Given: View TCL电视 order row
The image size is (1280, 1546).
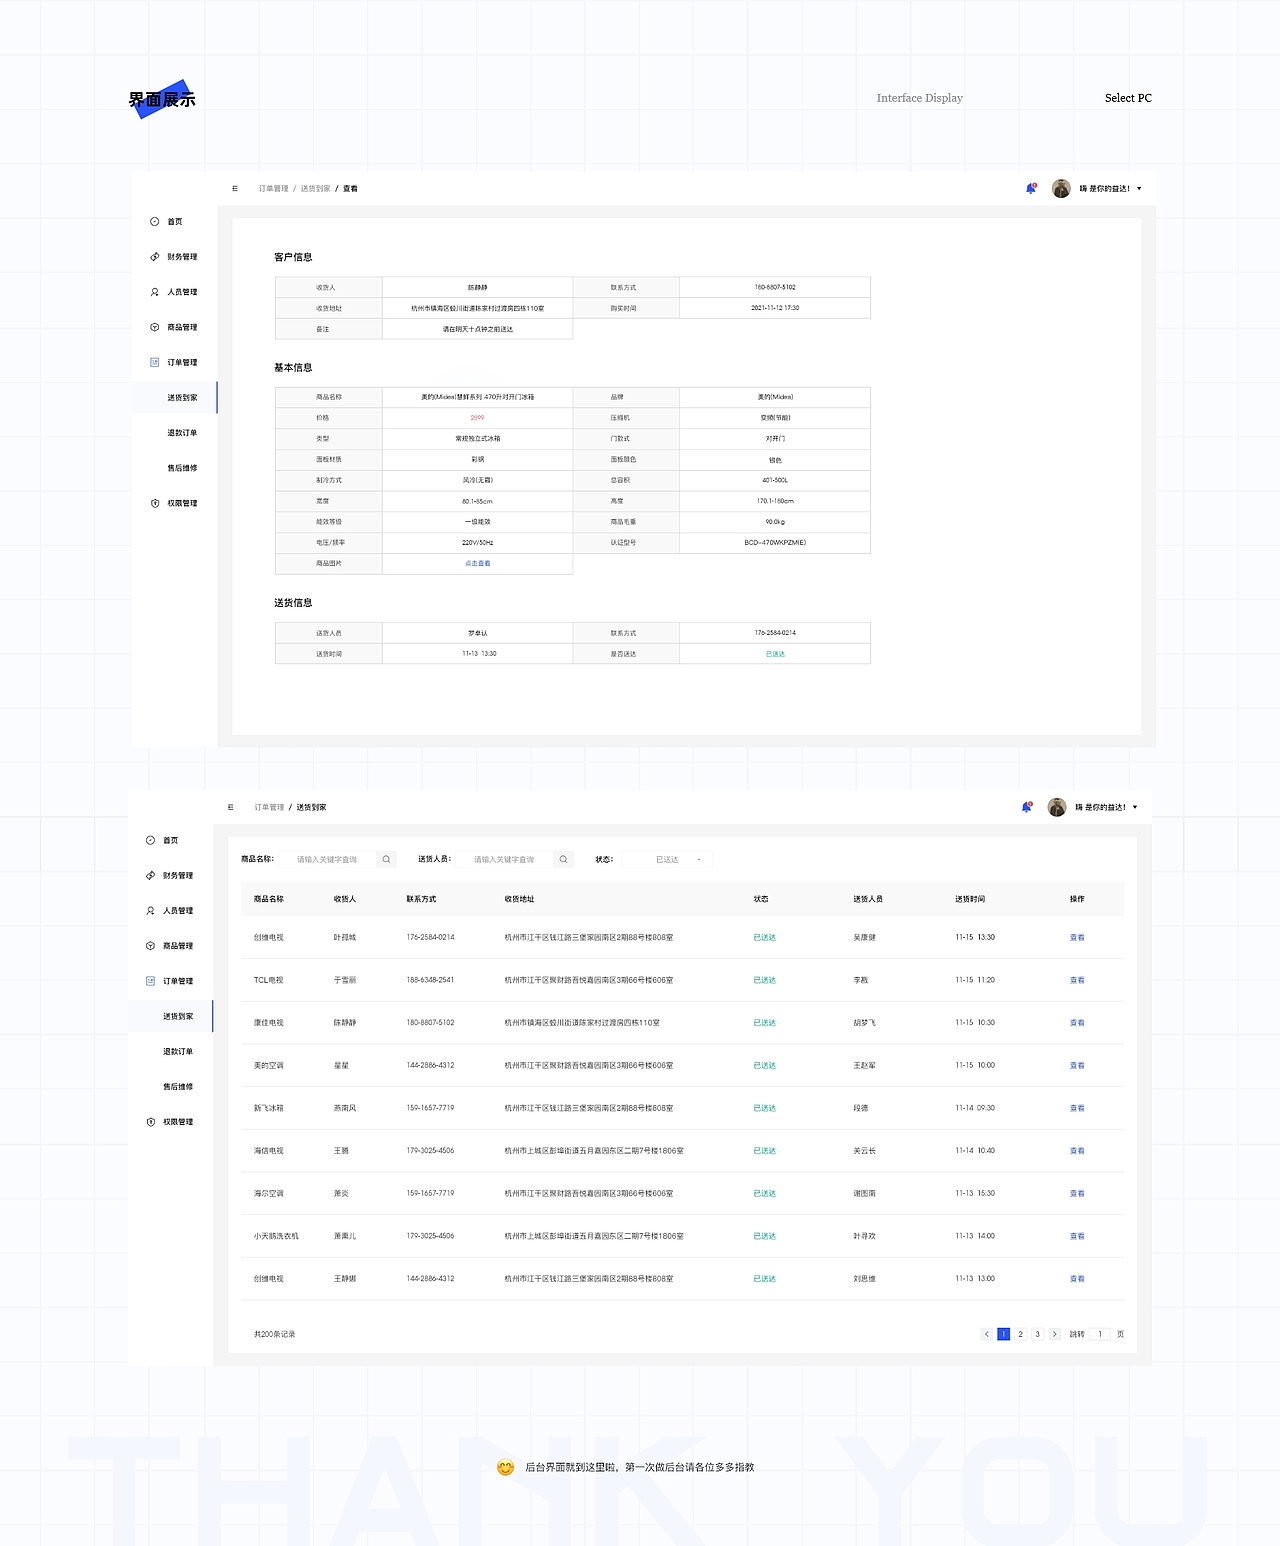Looking at the screenshot, I should click(x=1077, y=980).
